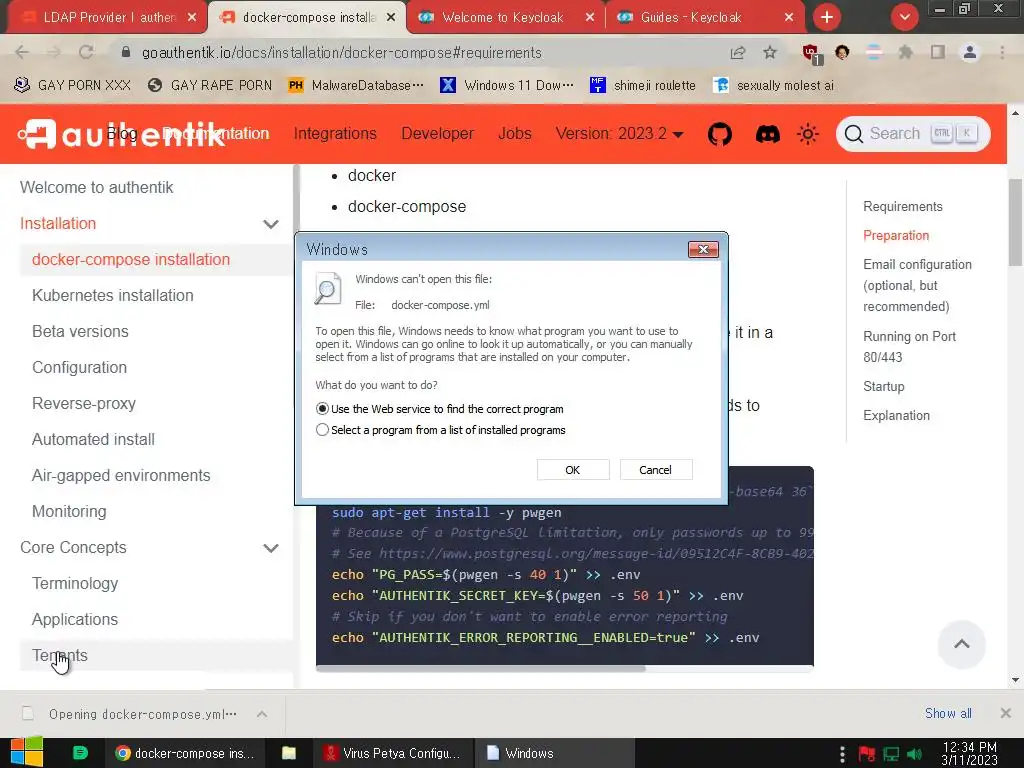Open download item options arrow for docker-compose.yml
Viewport: 1024px width, 768px height.
point(262,714)
